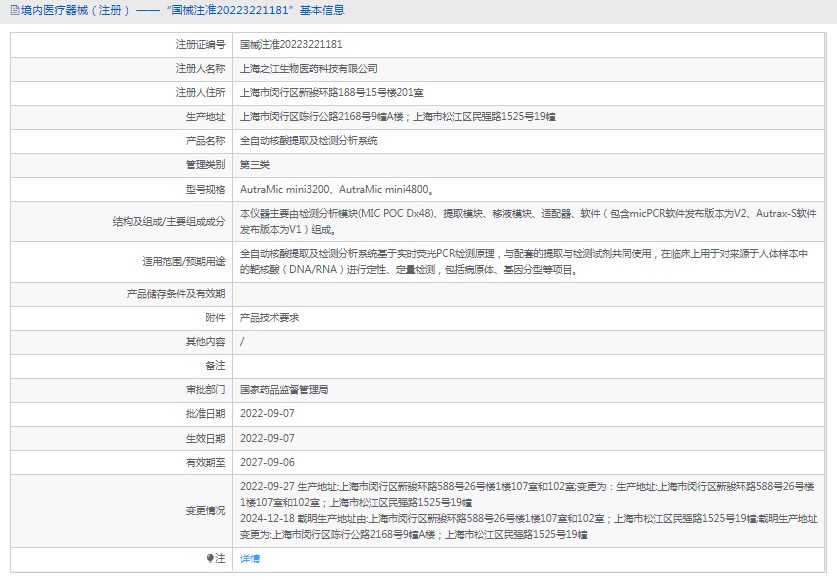The image size is (837, 580).
Task: Click the empty 产品储存条件及有效期 value cell
Action: pyautogui.click(x=530, y=293)
